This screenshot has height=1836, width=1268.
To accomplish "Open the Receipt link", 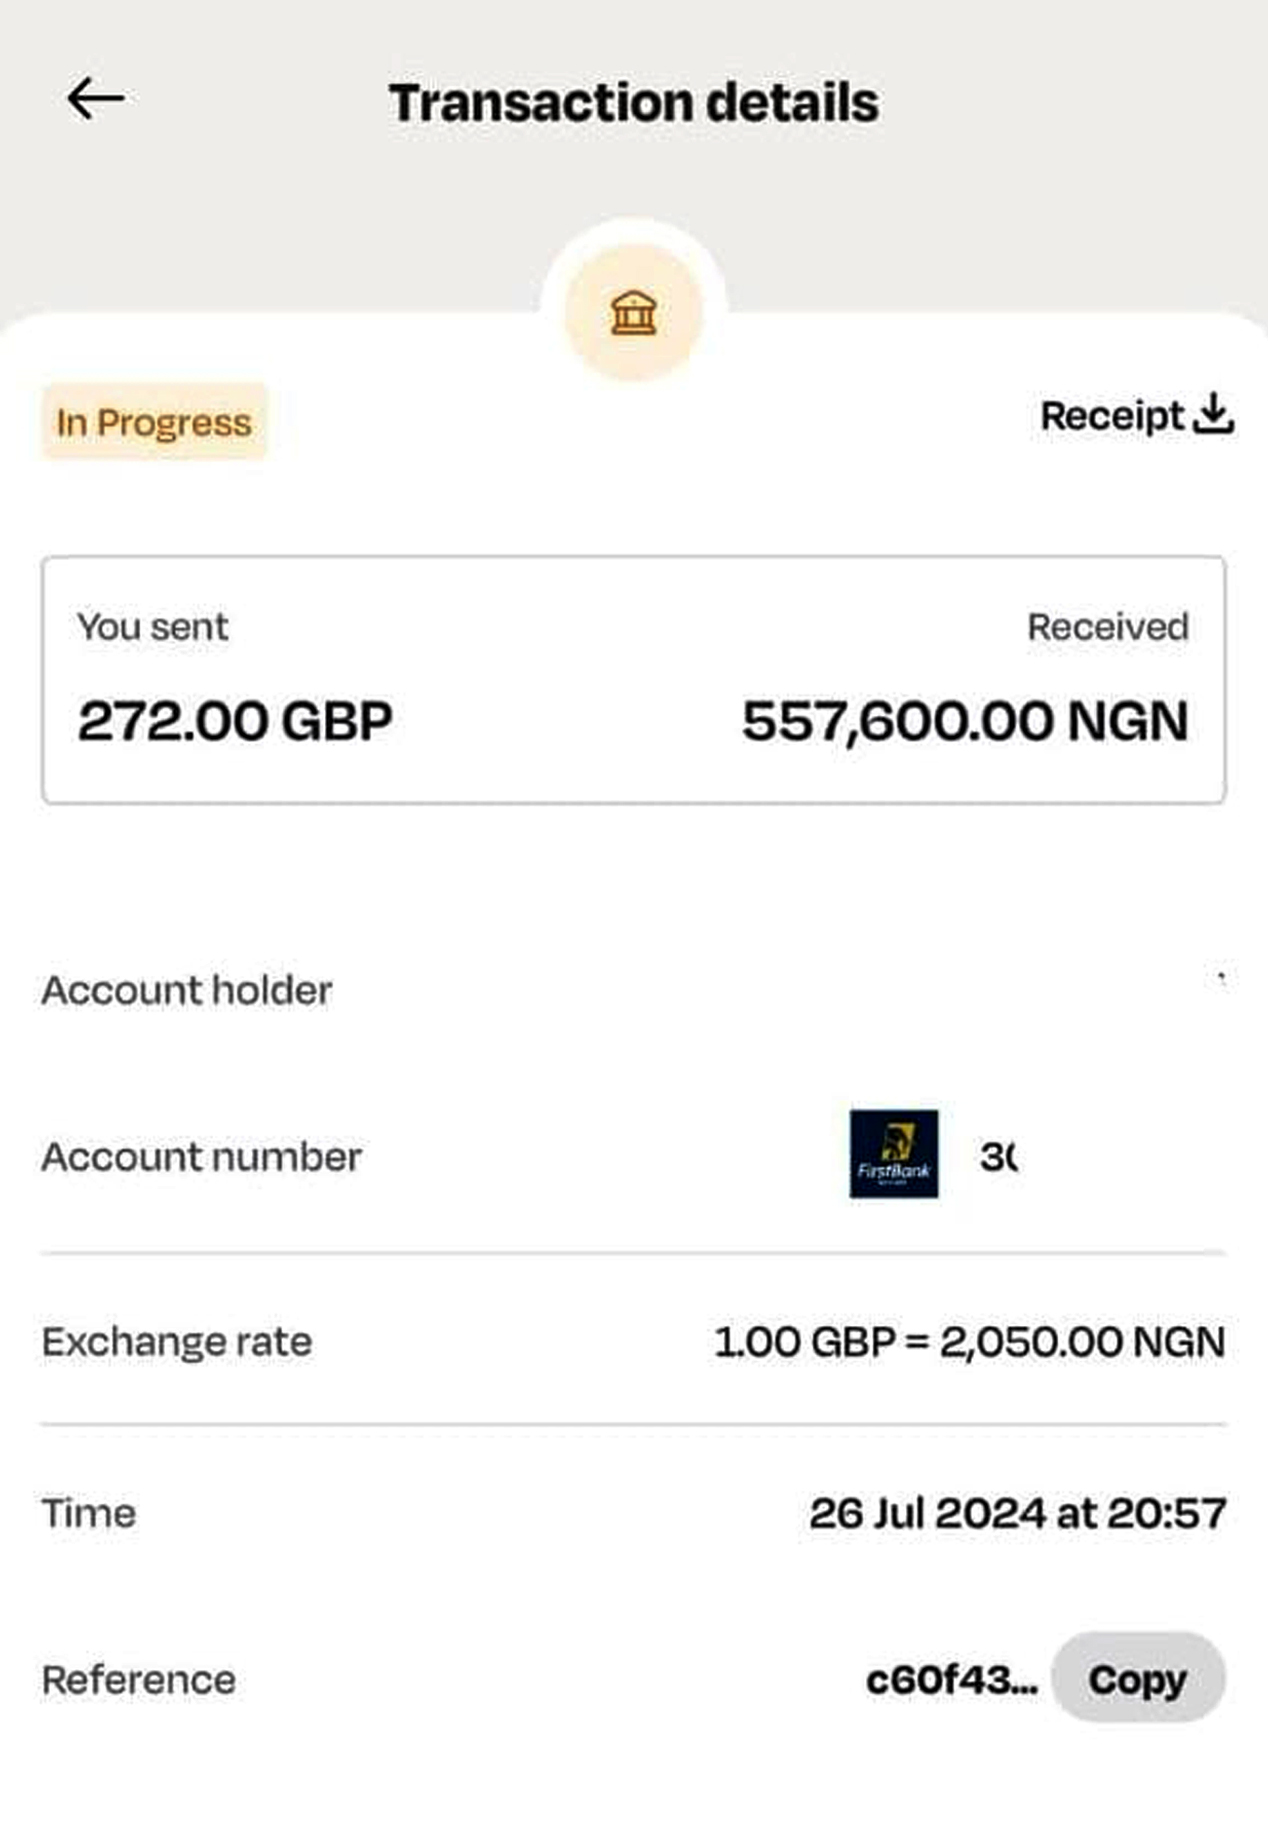I will click(x=1112, y=416).
